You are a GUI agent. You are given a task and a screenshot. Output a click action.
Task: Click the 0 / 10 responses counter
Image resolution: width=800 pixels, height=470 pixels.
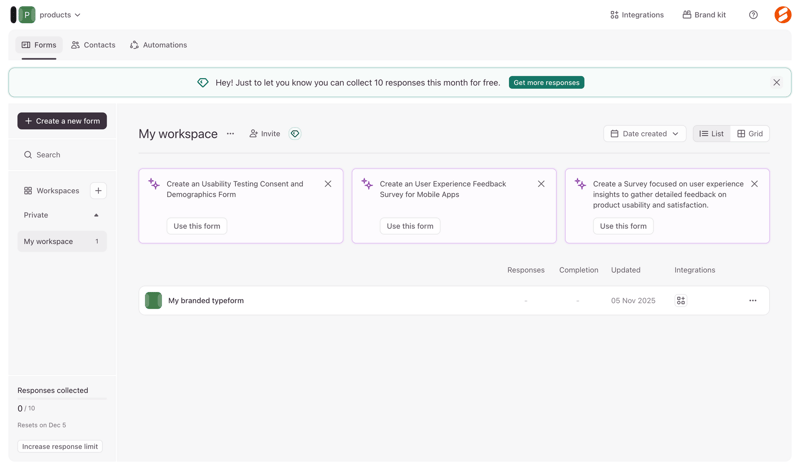[x=26, y=408]
